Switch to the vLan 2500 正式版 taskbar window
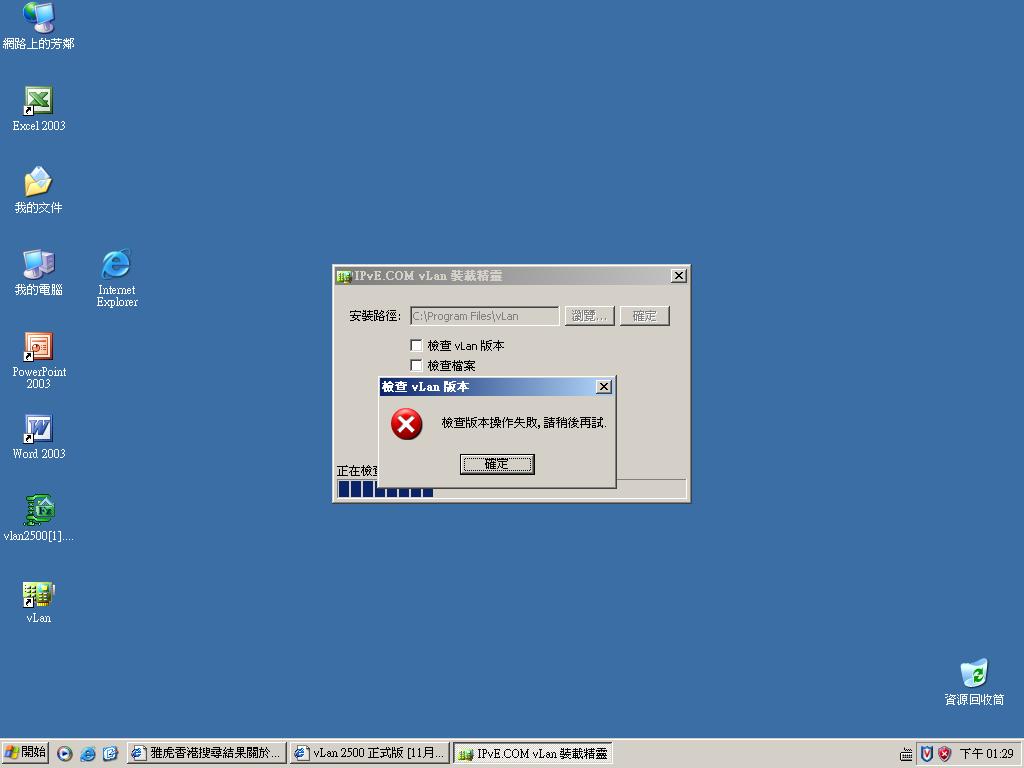This screenshot has width=1024, height=768. [x=370, y=752]
